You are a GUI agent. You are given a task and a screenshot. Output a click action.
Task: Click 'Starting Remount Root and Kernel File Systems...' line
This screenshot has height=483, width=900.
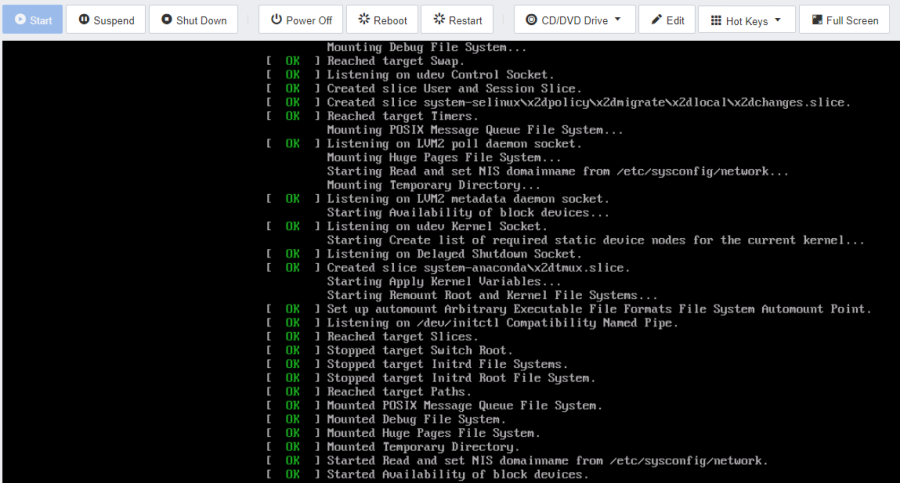click(x=492, y=295)
